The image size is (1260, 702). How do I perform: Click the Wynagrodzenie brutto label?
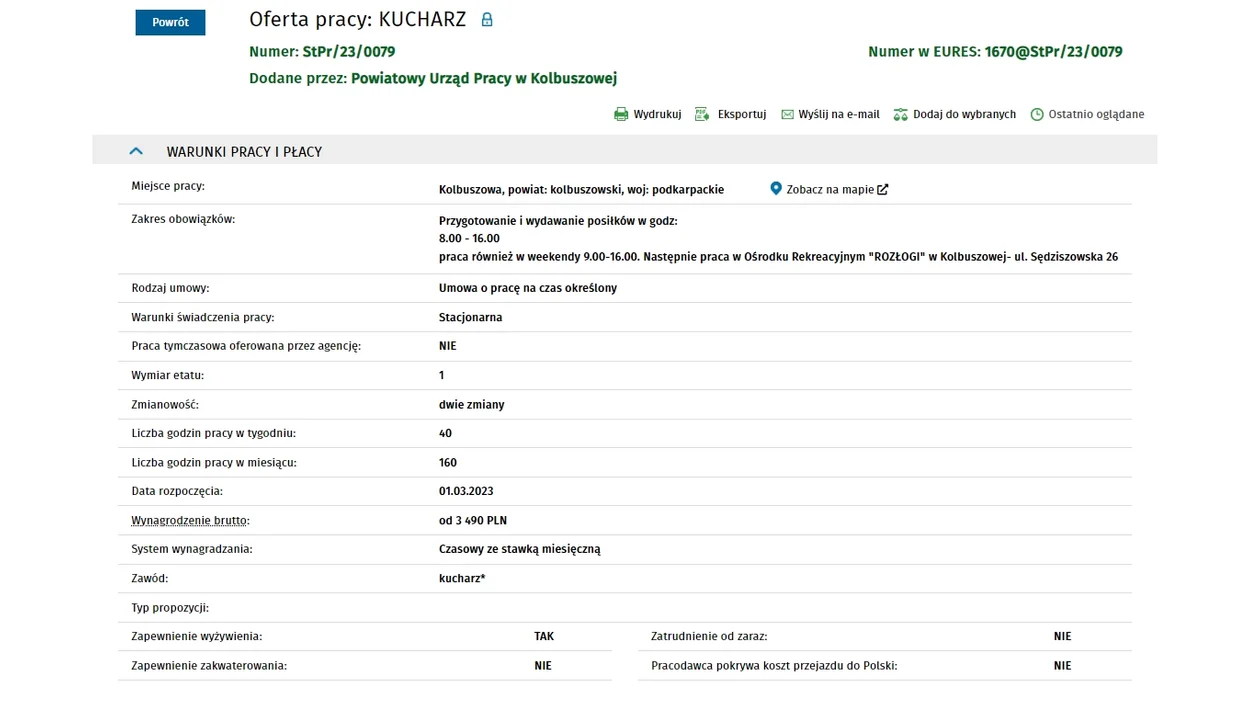[x=190, y=520]
